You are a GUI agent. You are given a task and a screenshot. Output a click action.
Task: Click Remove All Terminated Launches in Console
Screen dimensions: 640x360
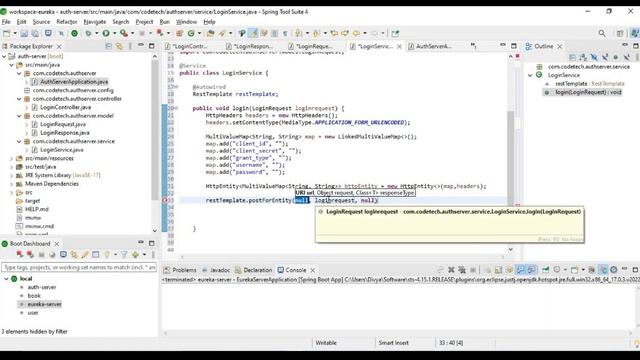[x=462, y=270]
